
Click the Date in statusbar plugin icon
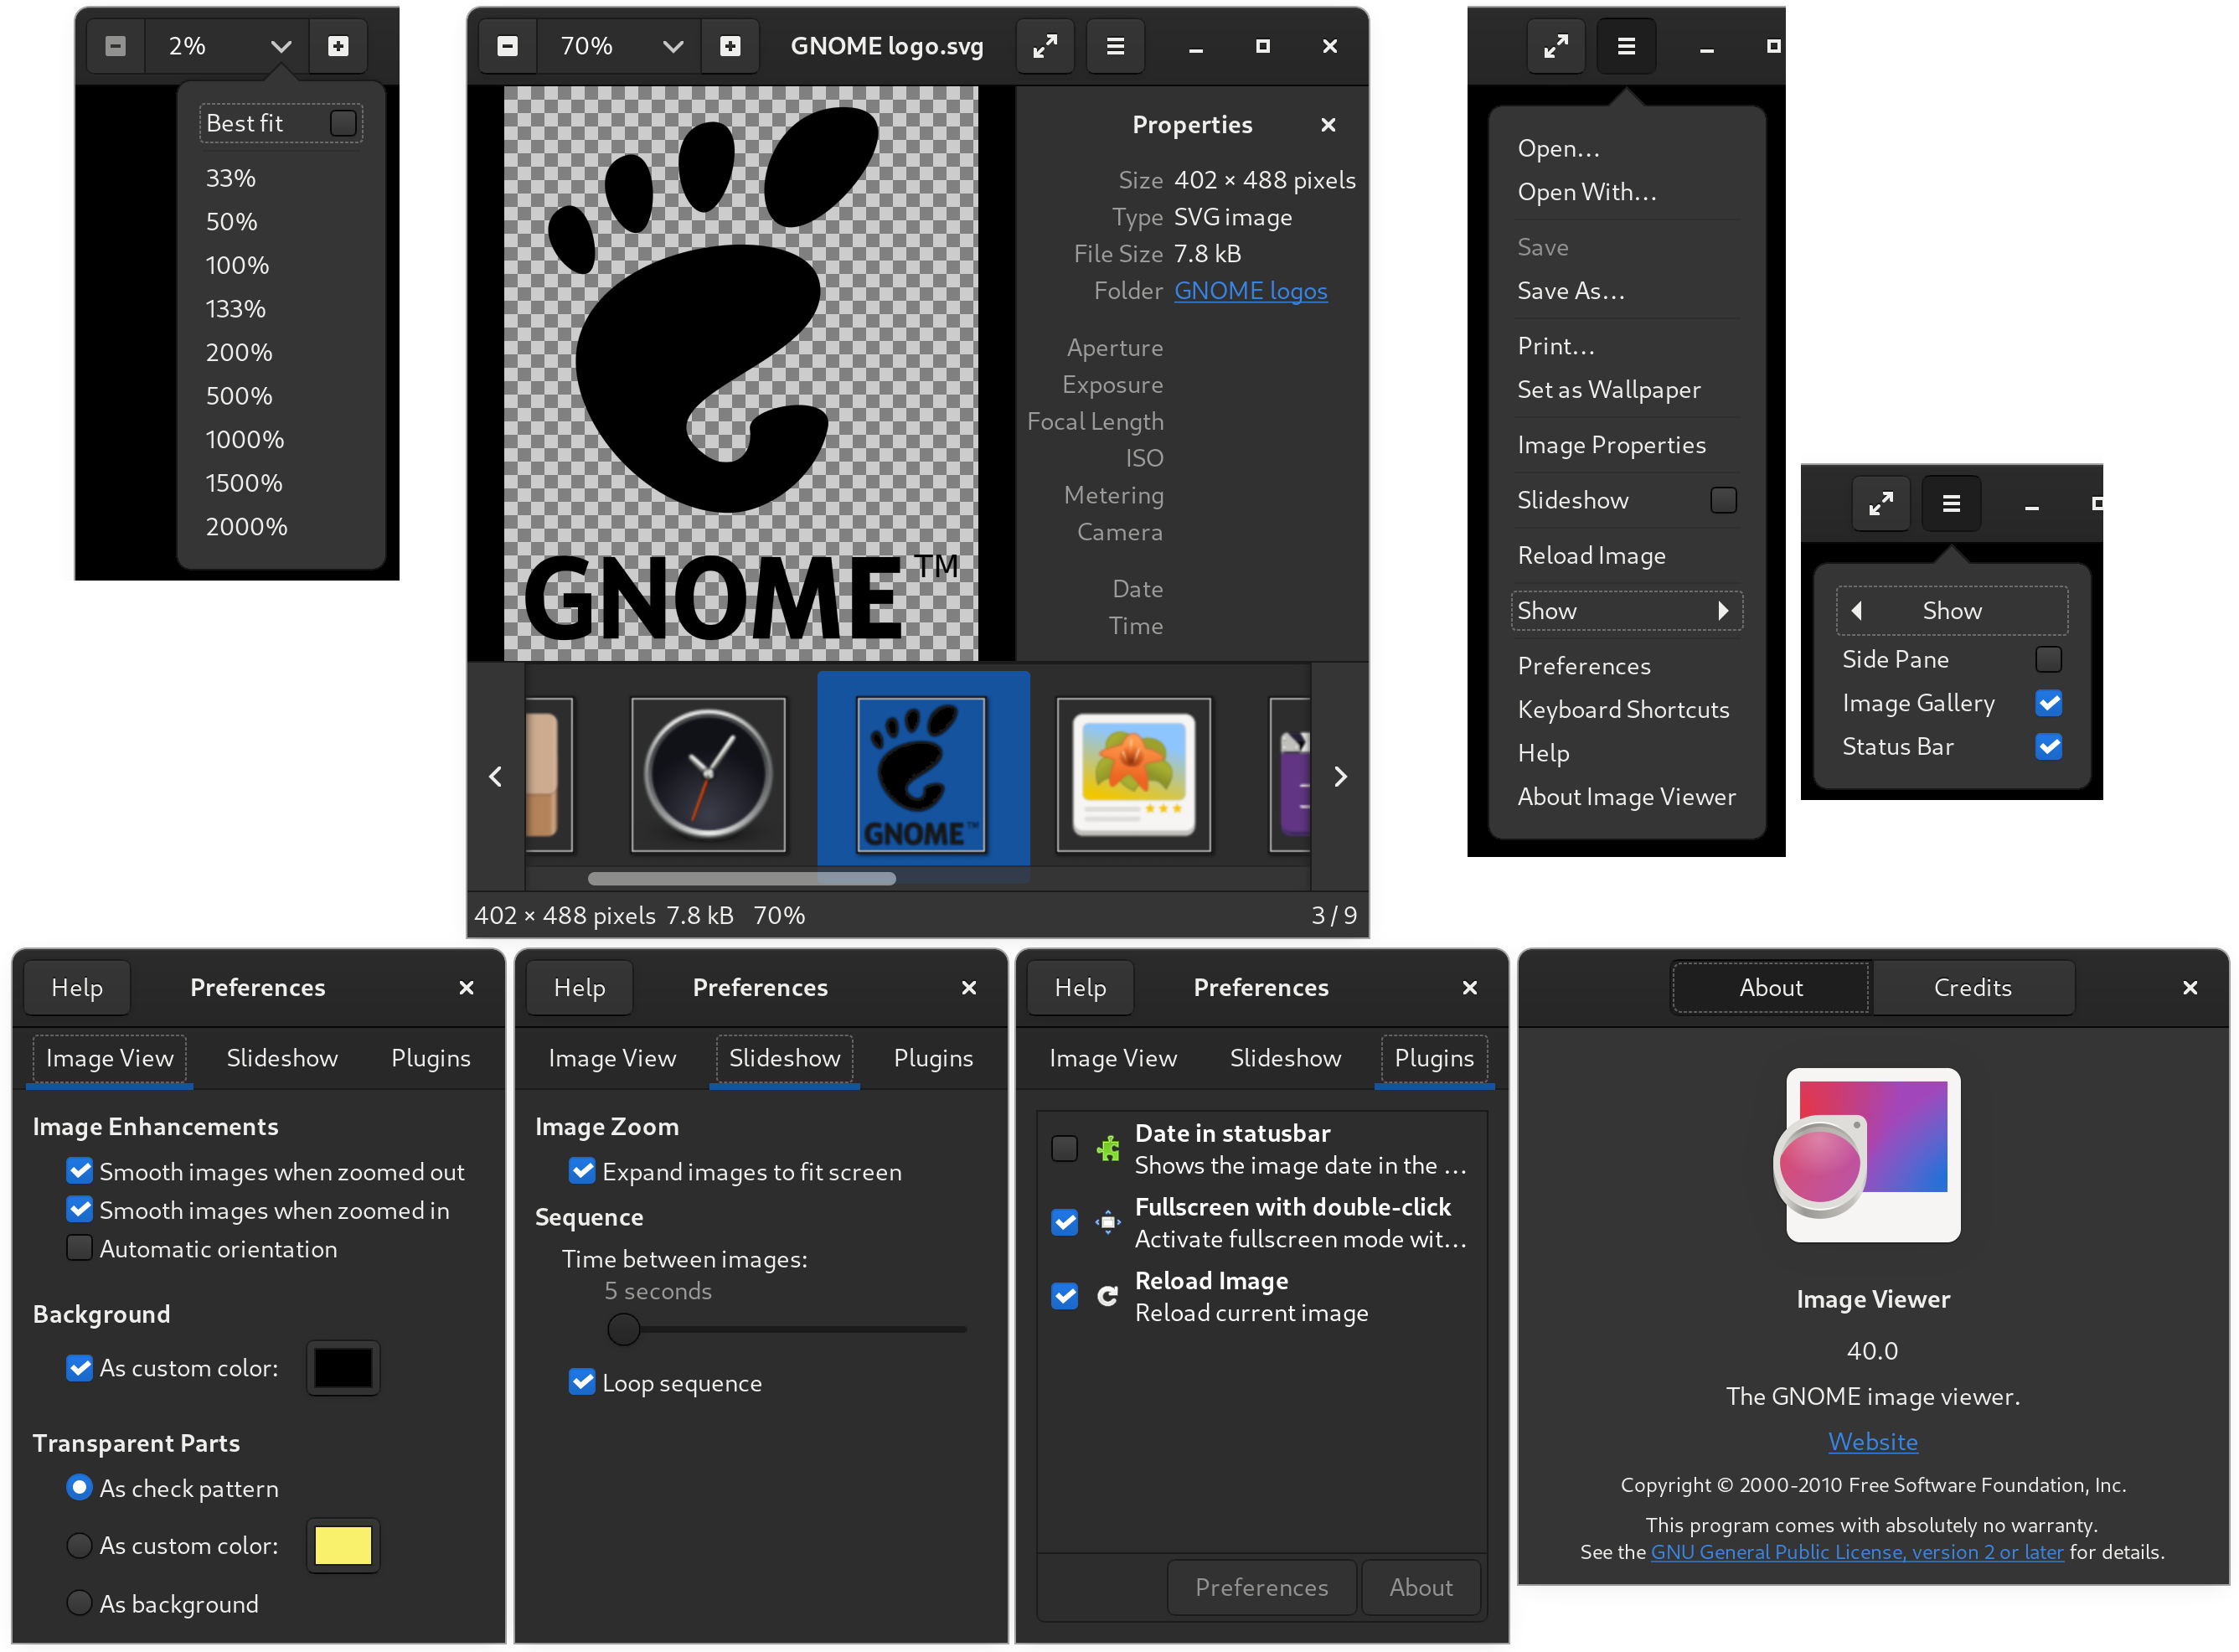pos(1108,1149)
